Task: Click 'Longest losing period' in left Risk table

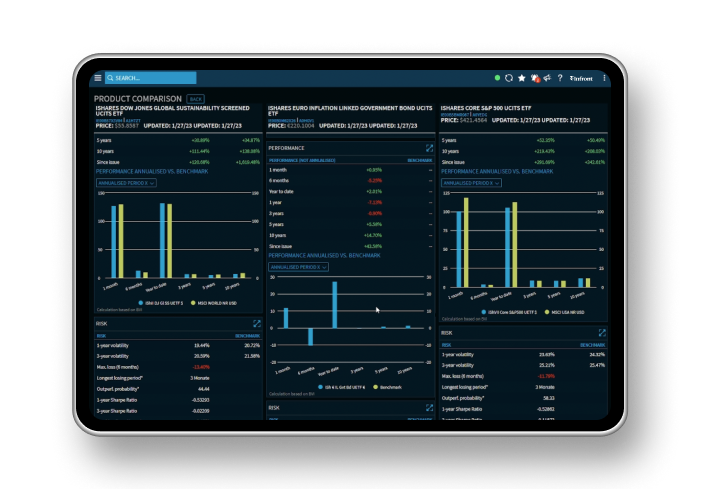Action: pos(119,378)
